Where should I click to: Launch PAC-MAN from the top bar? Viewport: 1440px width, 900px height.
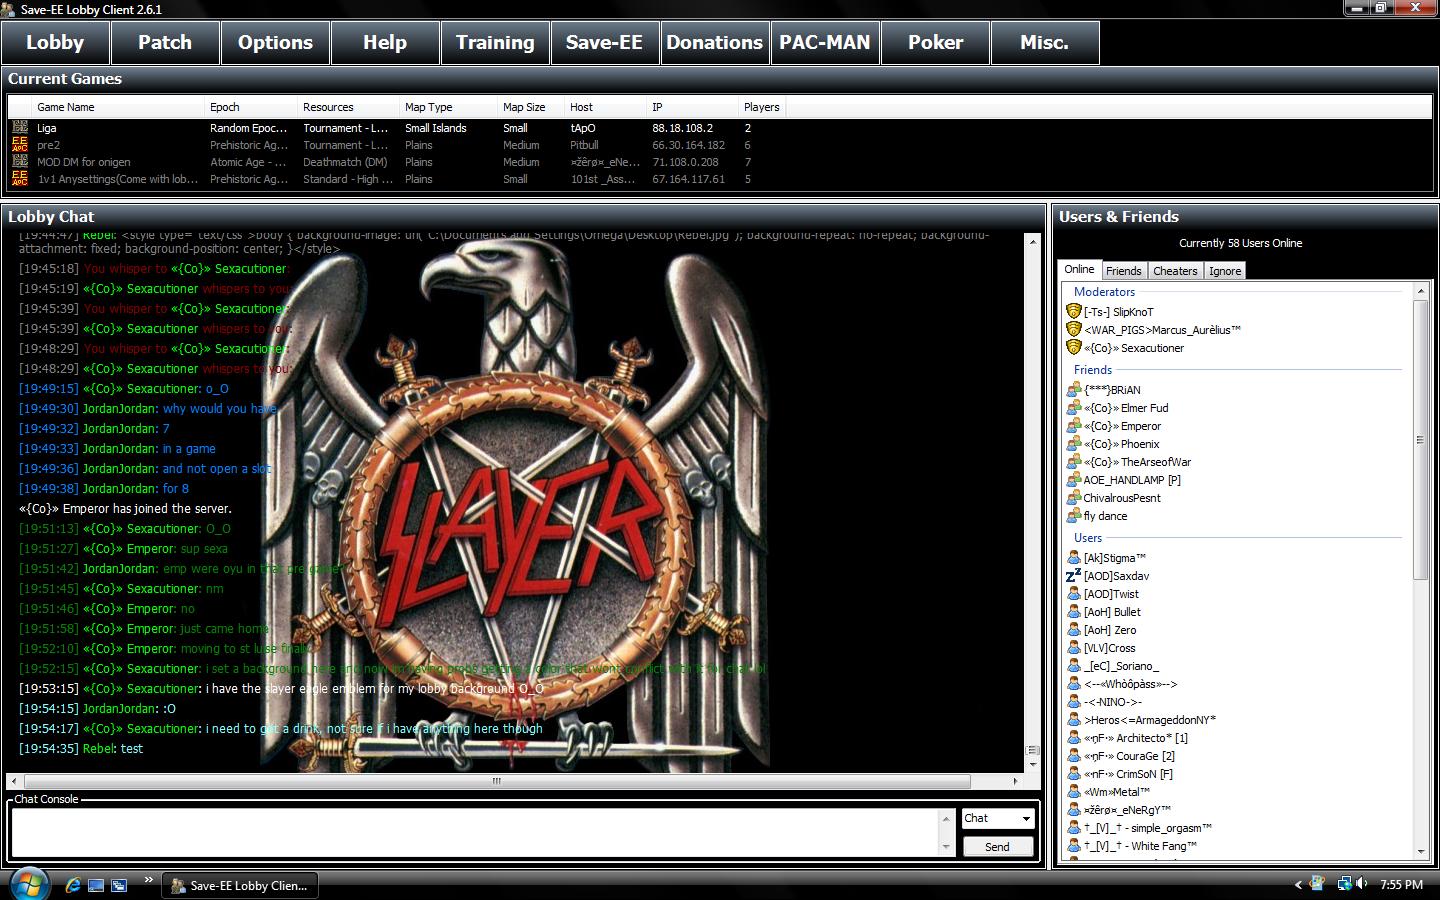coord(825,43)
